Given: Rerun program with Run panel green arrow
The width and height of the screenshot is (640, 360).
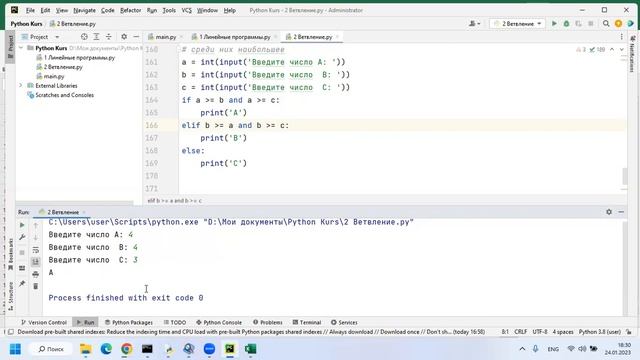Looking at the screenshot, I should (x=22, y=225).
